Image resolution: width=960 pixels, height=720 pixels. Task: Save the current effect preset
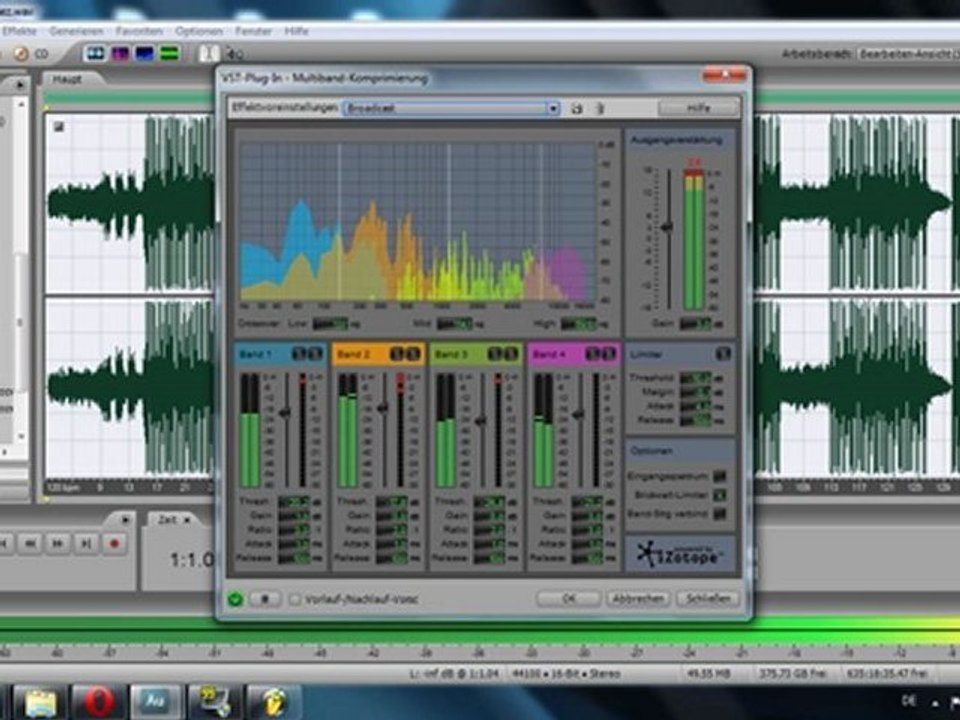click(x=577, y=108)
